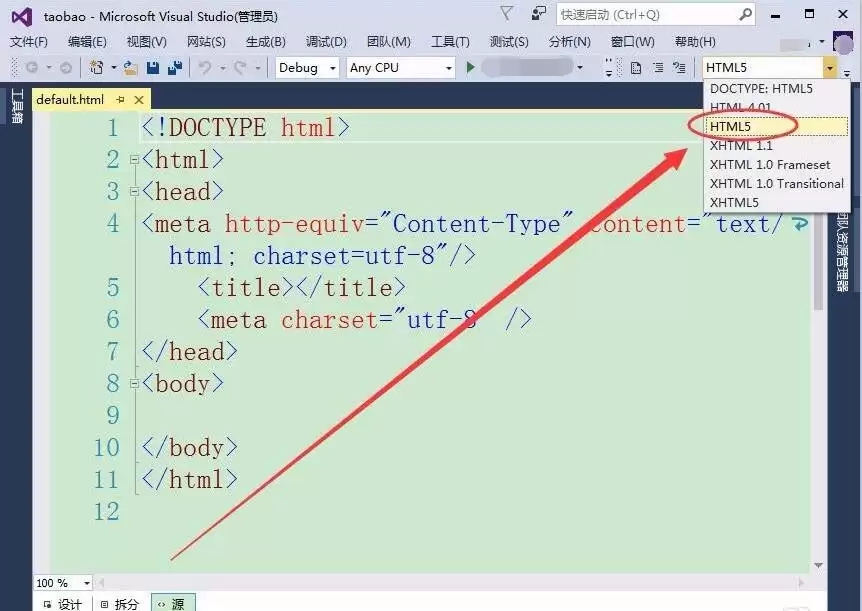Open the 调试(D) menu

coord(324,42)
